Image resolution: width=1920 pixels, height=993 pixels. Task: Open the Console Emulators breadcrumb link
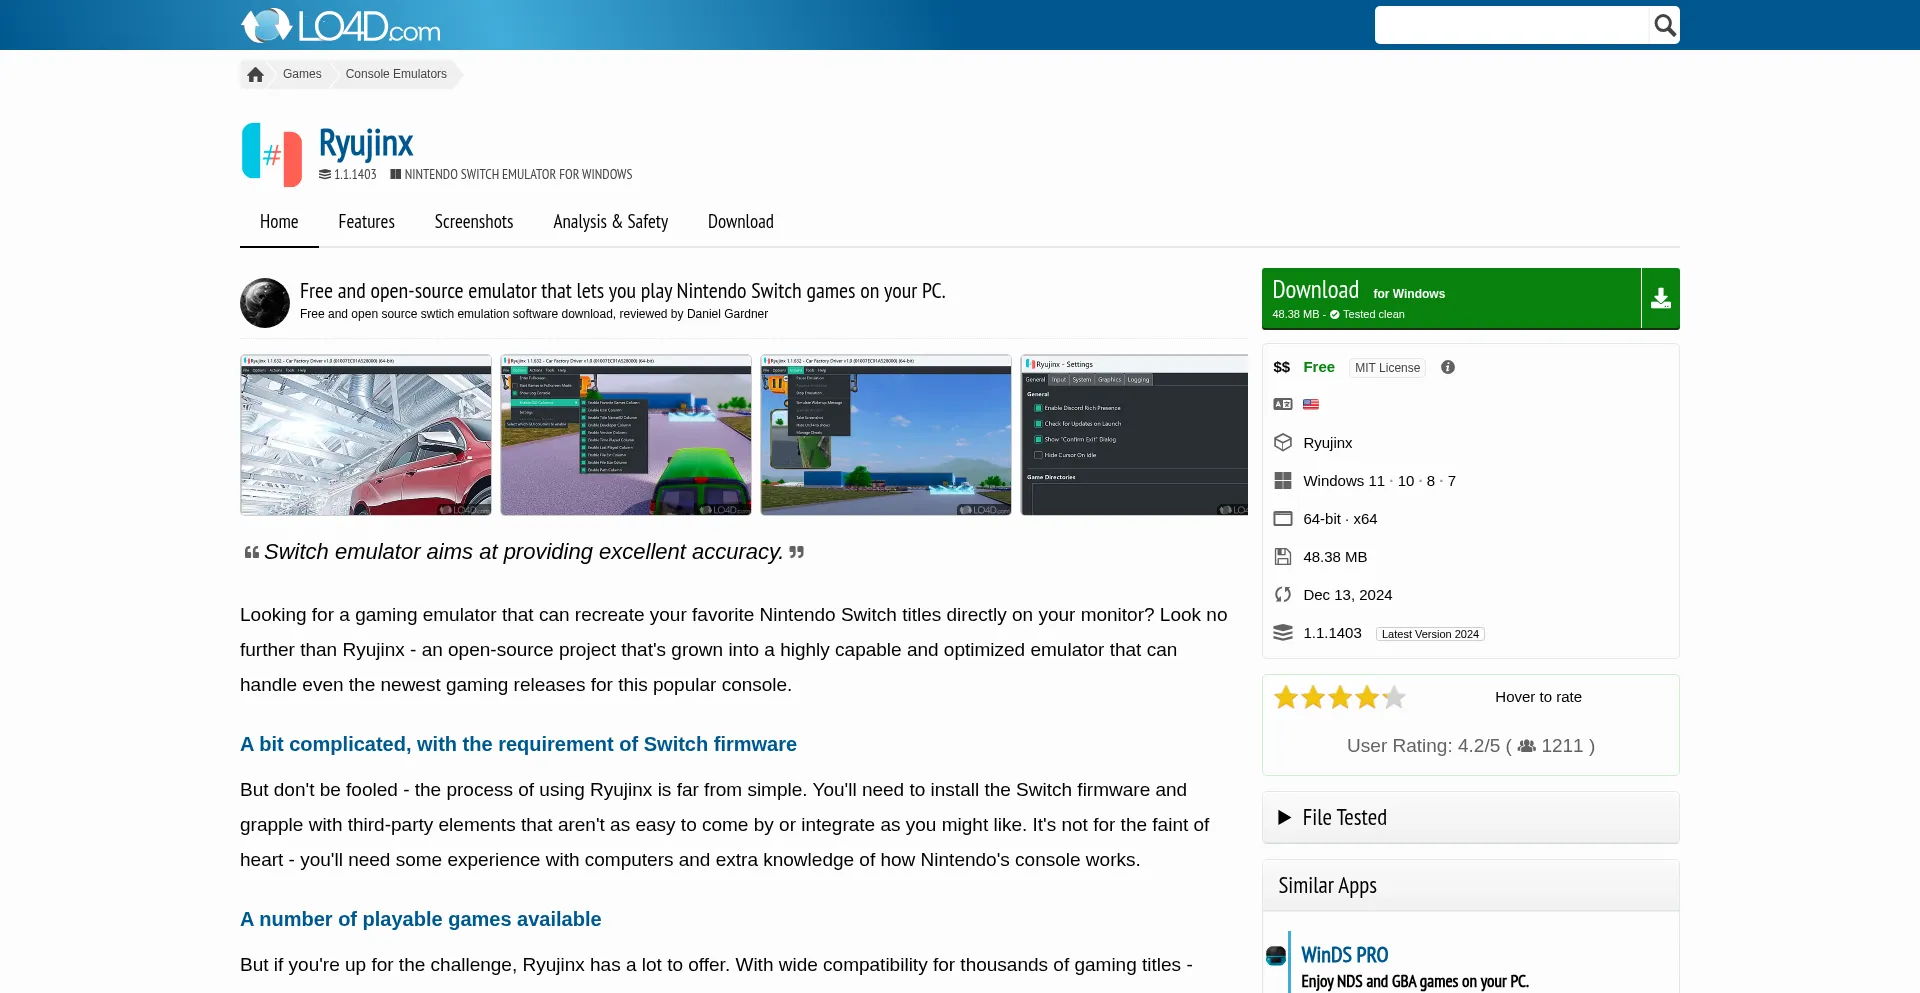(396, 74)
